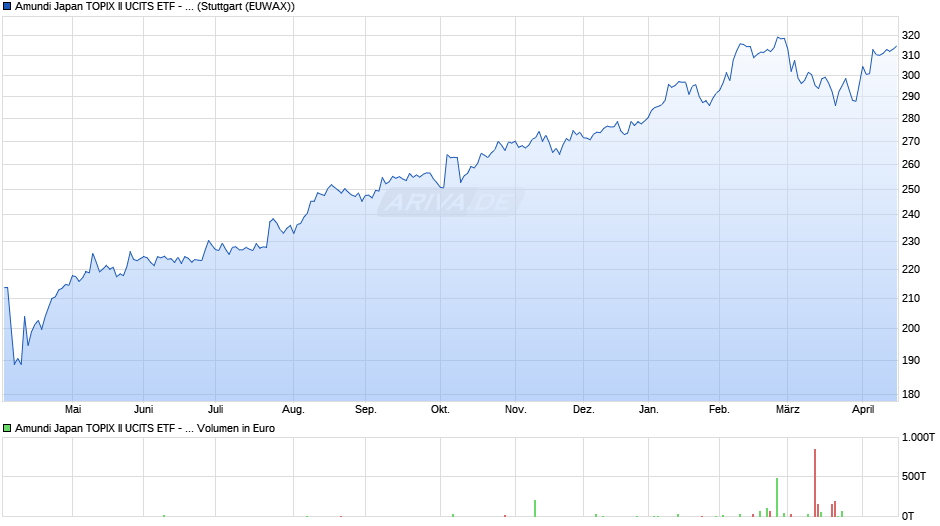Click the 220 price axis value
The image size is (940, 526).
click(911, 270)
